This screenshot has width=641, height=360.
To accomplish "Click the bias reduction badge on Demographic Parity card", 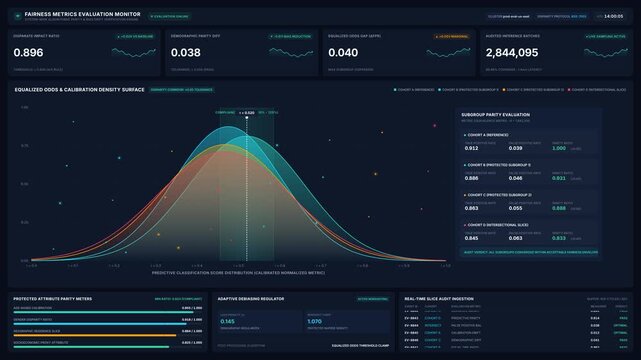I will (291, 36).
